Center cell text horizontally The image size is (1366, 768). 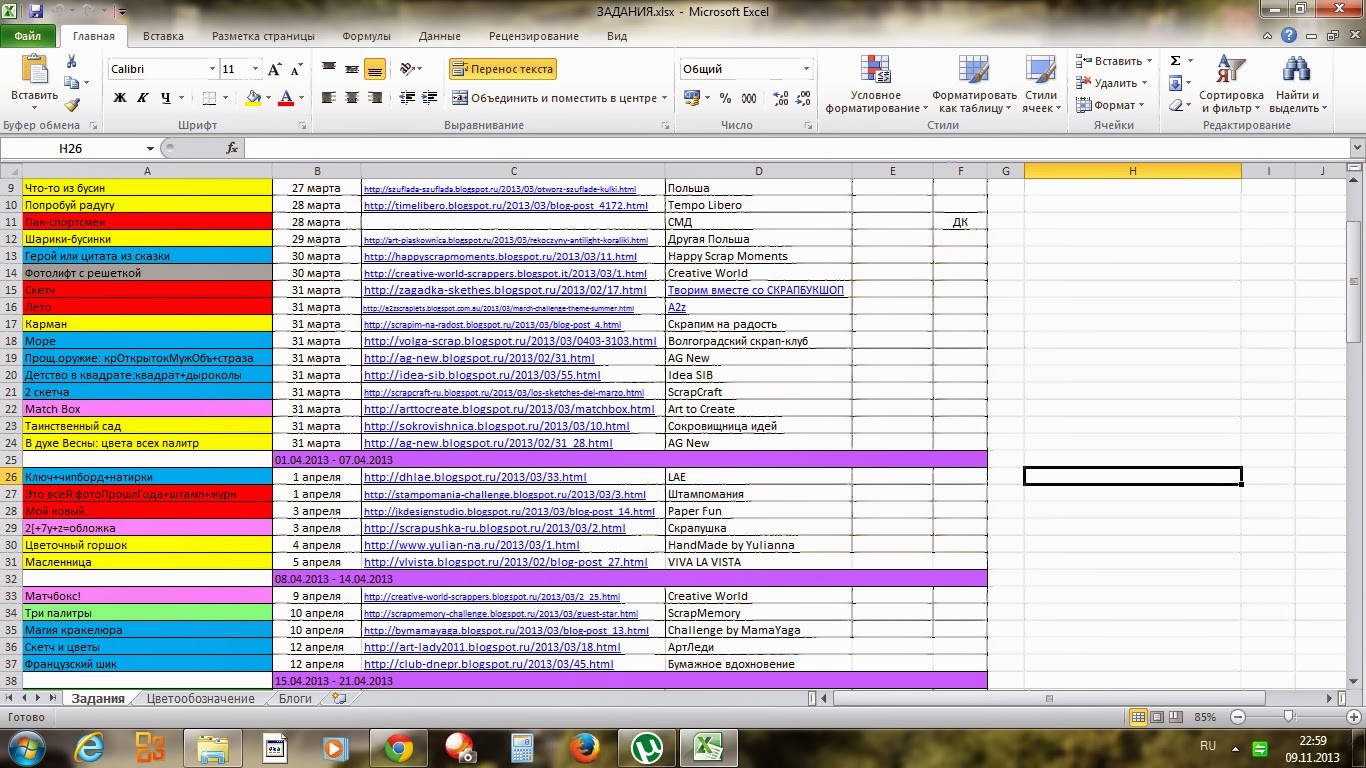(x=351, y=98)
